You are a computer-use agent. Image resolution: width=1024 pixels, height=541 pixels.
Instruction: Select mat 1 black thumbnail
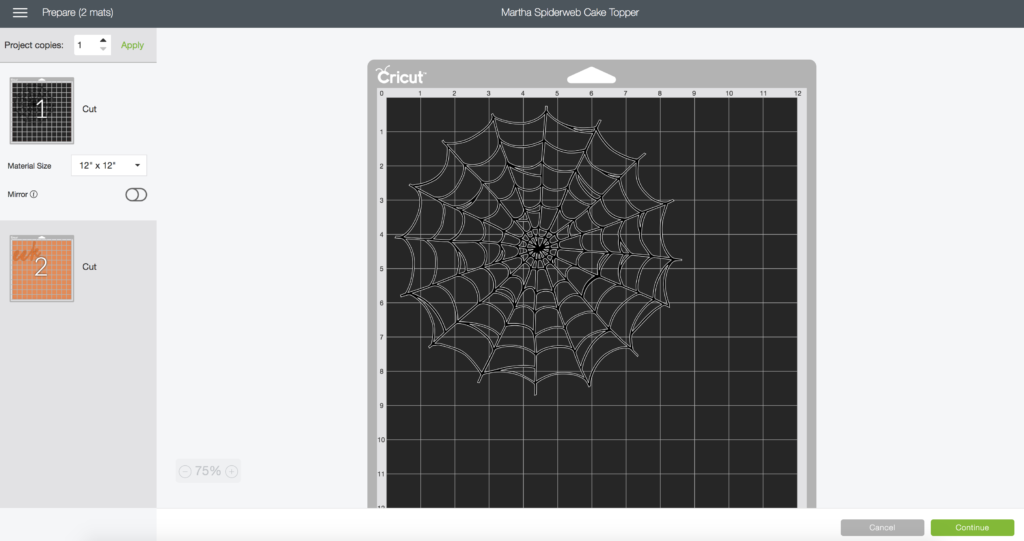pyautogui.click(x=42, y=110)
